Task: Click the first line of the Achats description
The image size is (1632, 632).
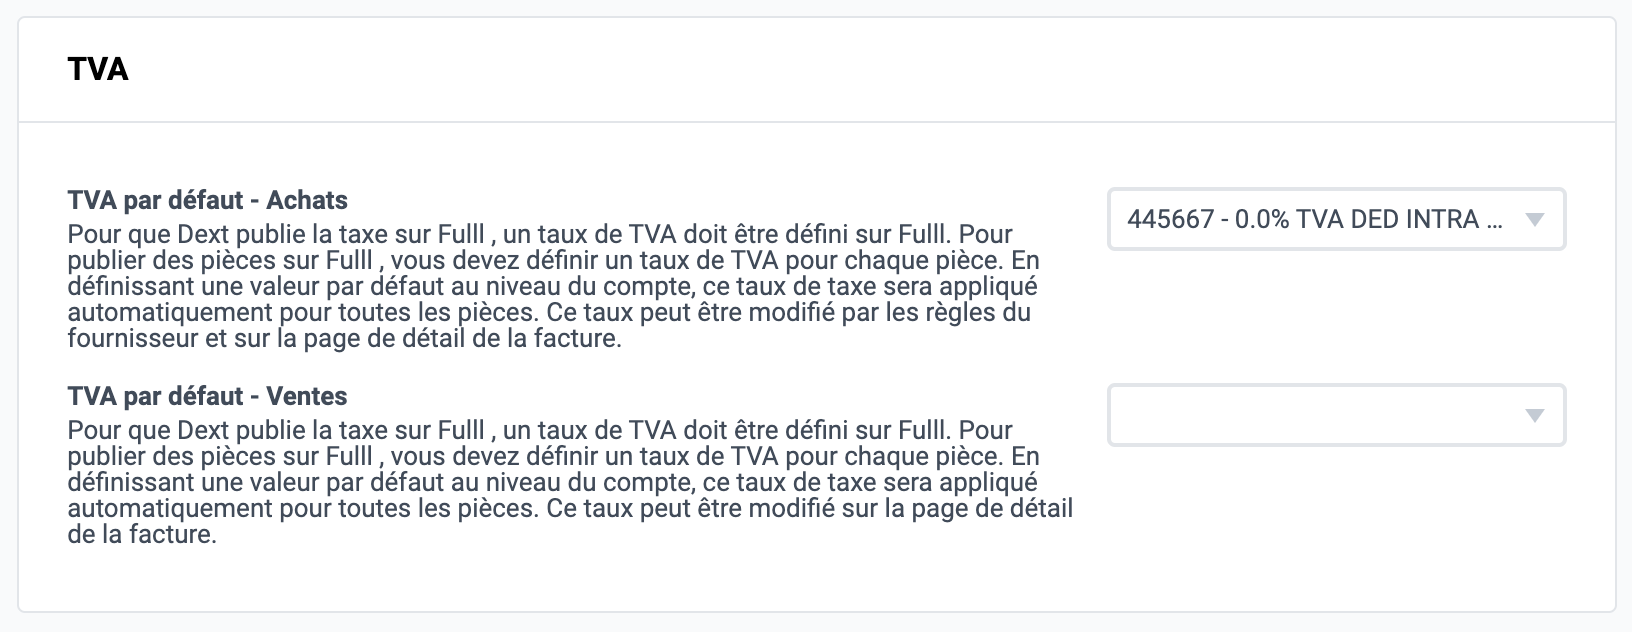Action: pos(541,234)
